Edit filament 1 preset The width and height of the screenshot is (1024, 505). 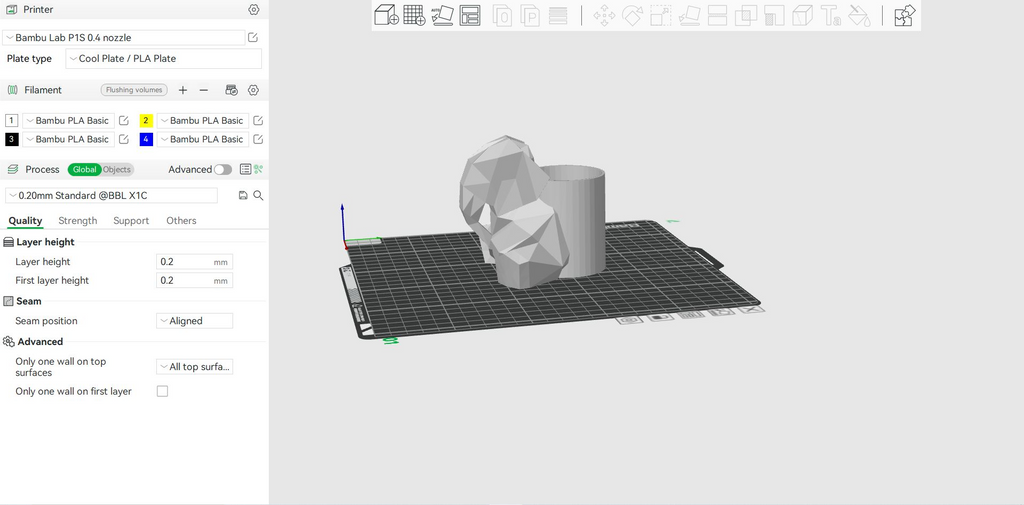click(x=123, y=121)
